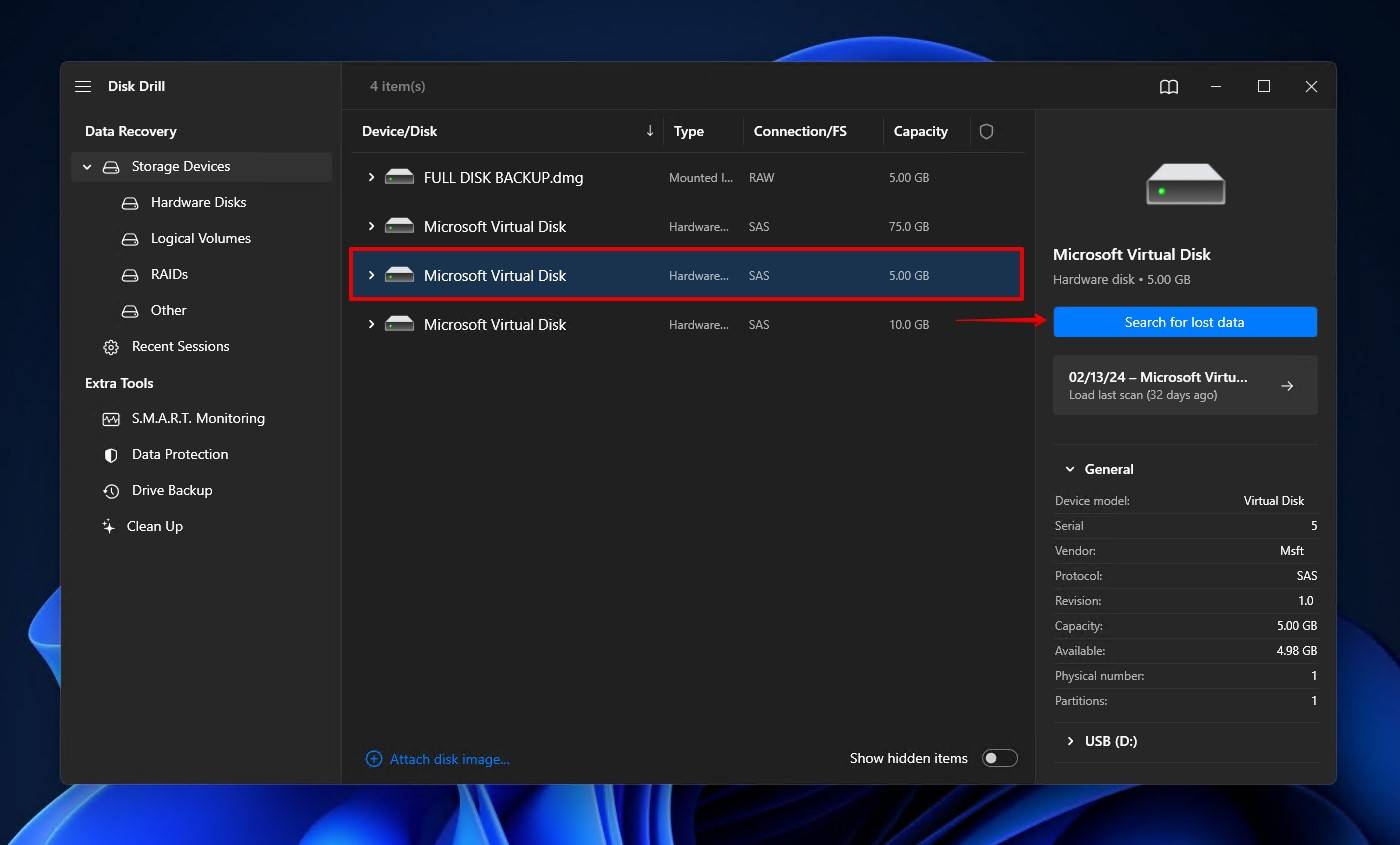
Task: Open the Data Protection tool
Action: point(180,454)
